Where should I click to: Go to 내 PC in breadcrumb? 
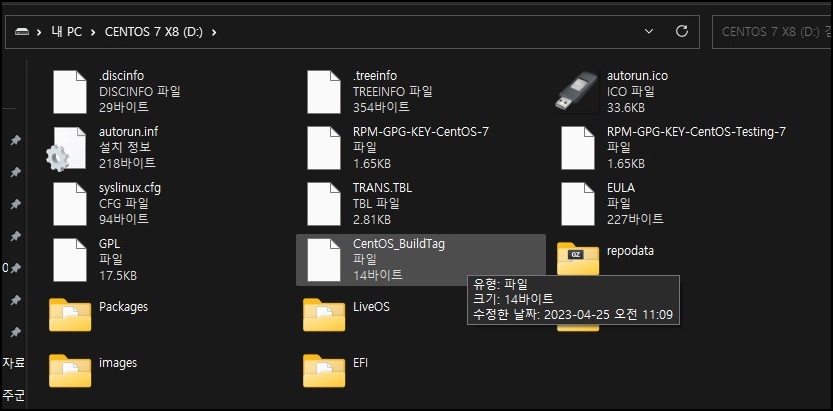(66, 32)
